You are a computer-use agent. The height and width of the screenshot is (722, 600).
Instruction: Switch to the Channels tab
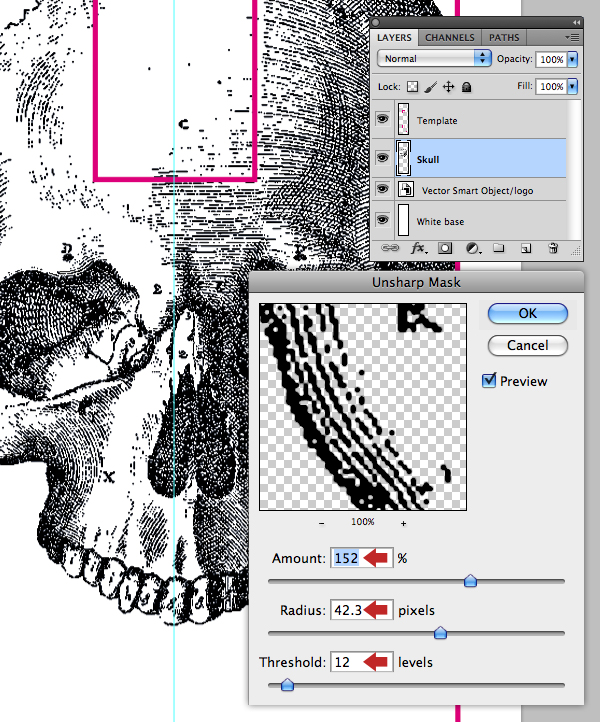pos(449,37)
